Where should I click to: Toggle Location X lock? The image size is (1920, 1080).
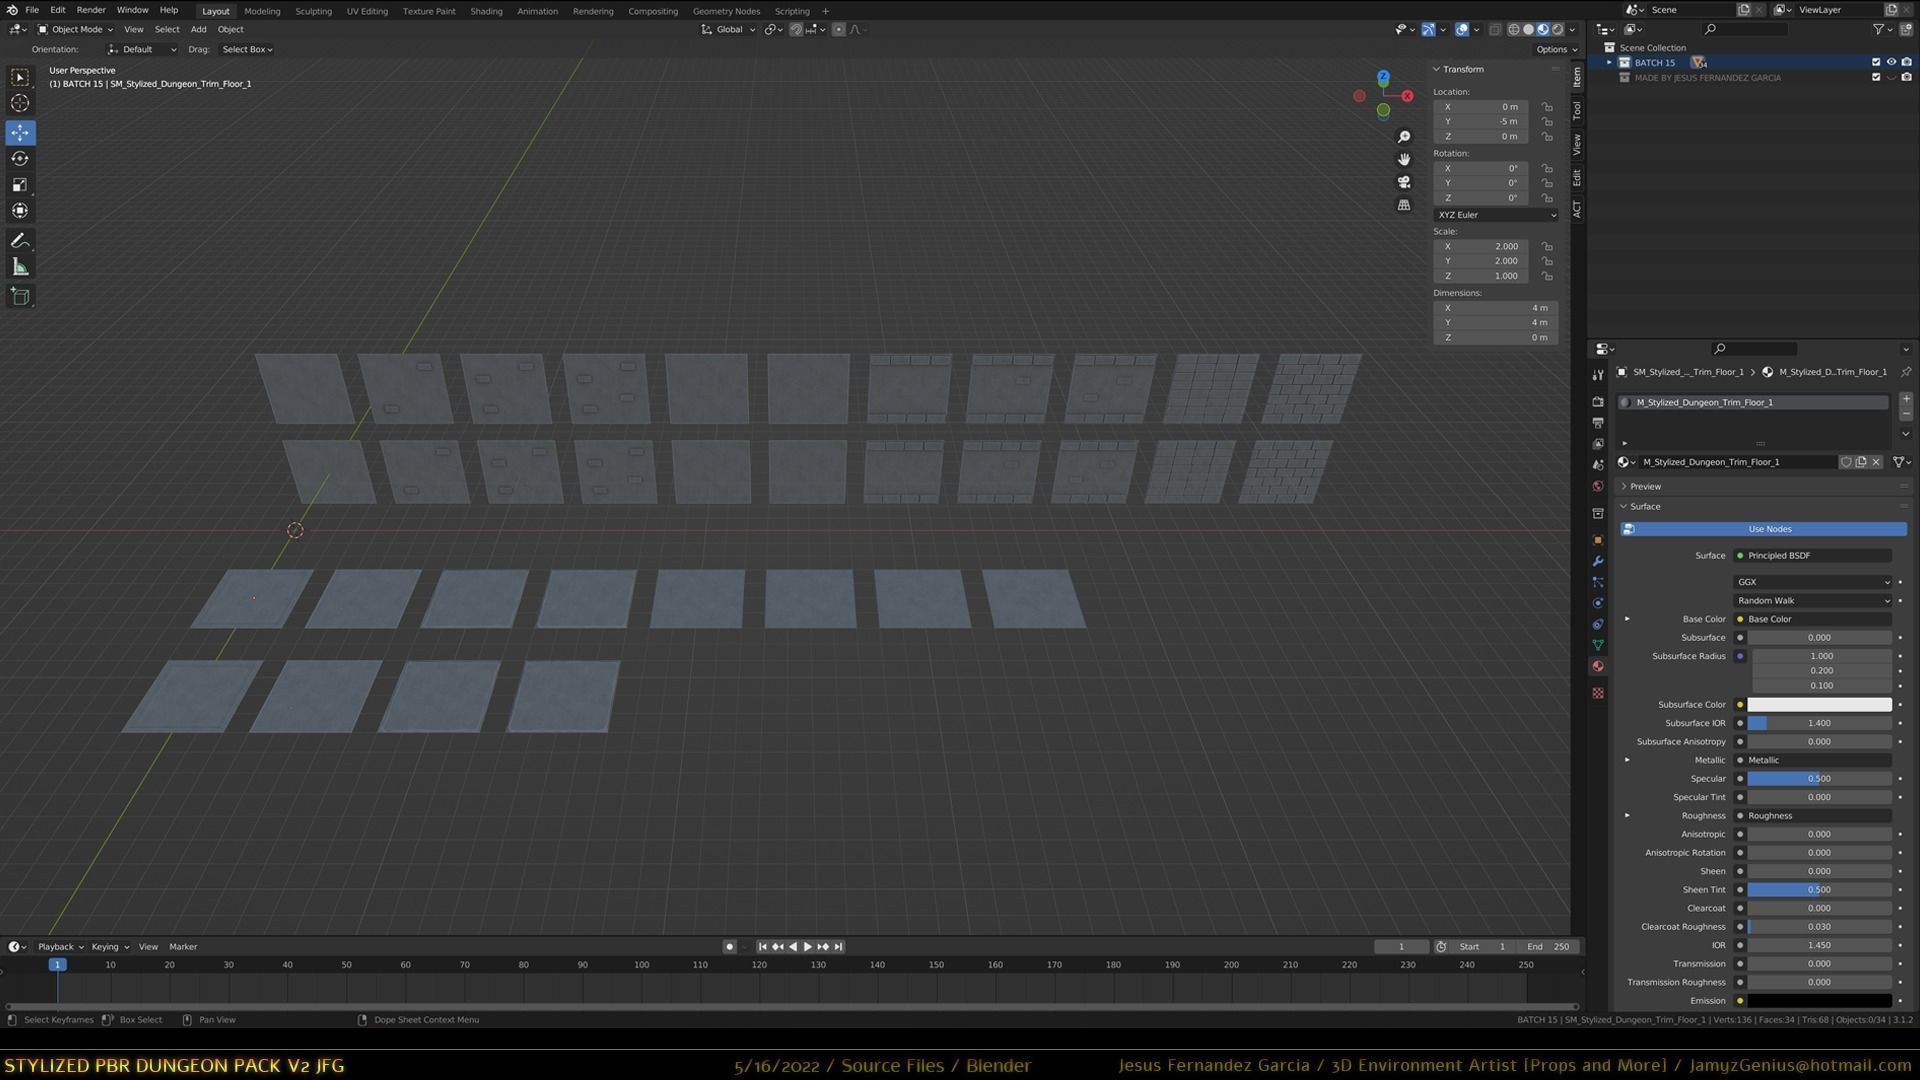click(1547, 107)
